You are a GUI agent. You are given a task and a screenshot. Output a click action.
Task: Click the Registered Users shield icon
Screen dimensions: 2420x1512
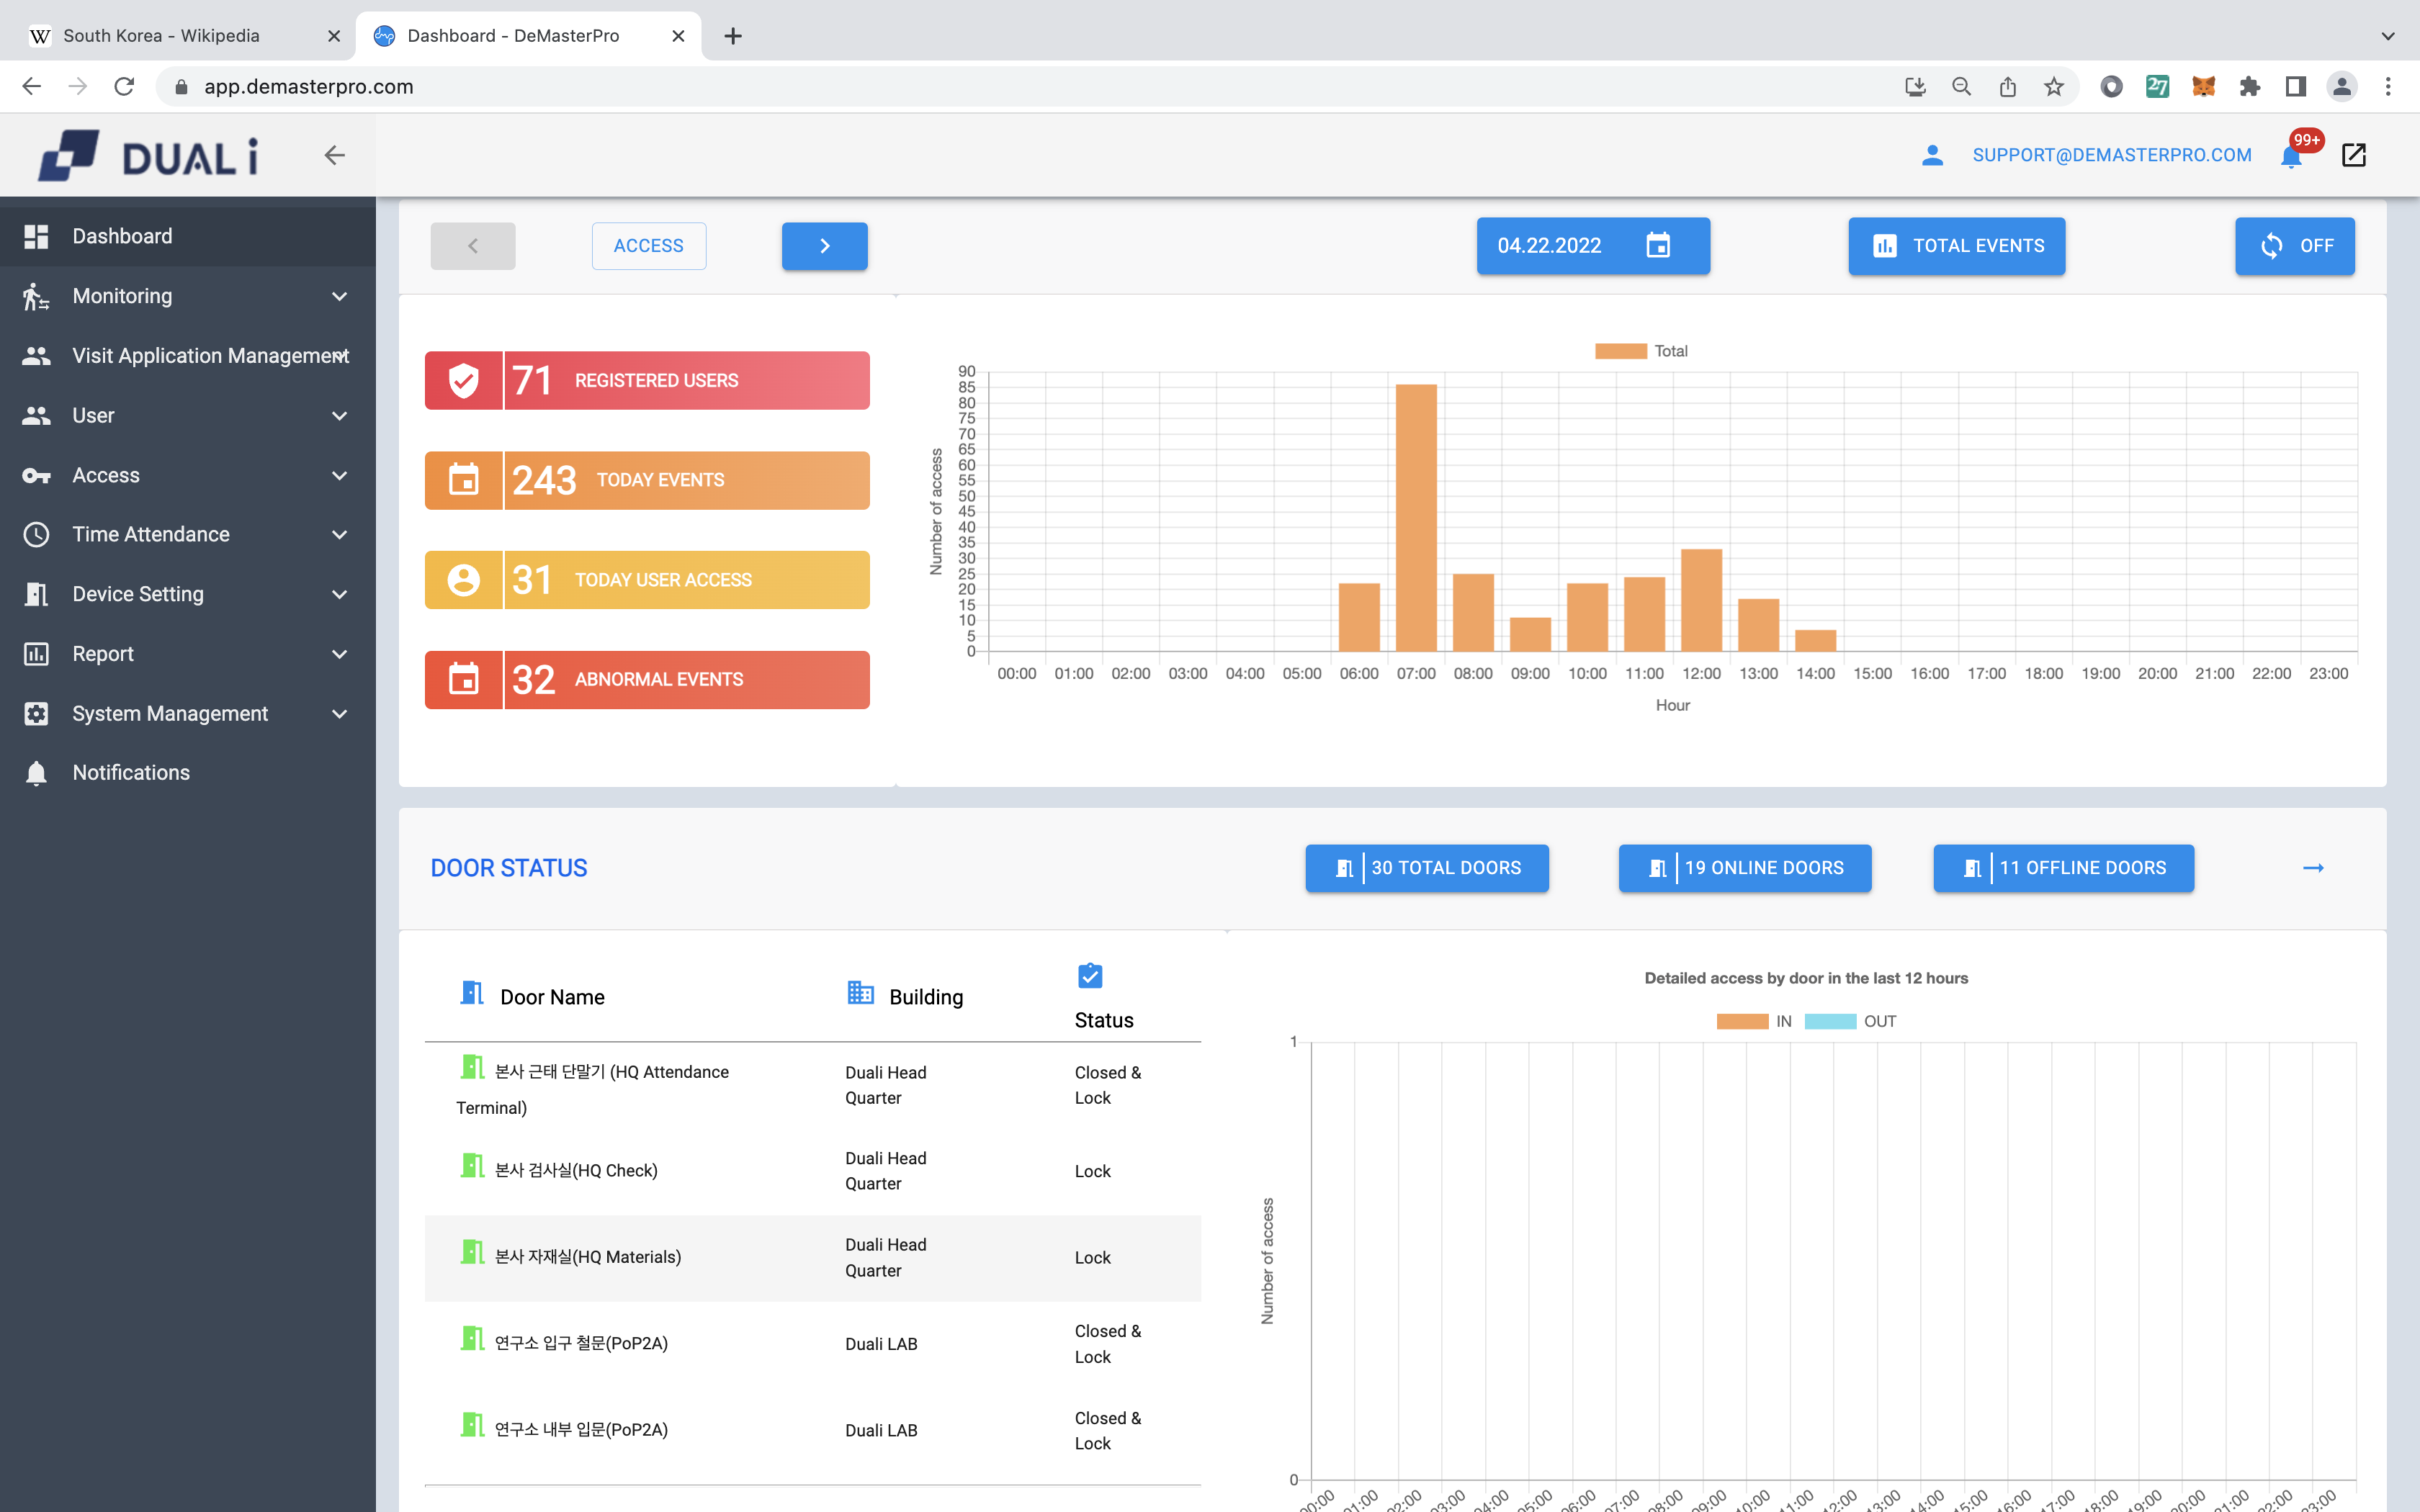click(x=463, y=380)
